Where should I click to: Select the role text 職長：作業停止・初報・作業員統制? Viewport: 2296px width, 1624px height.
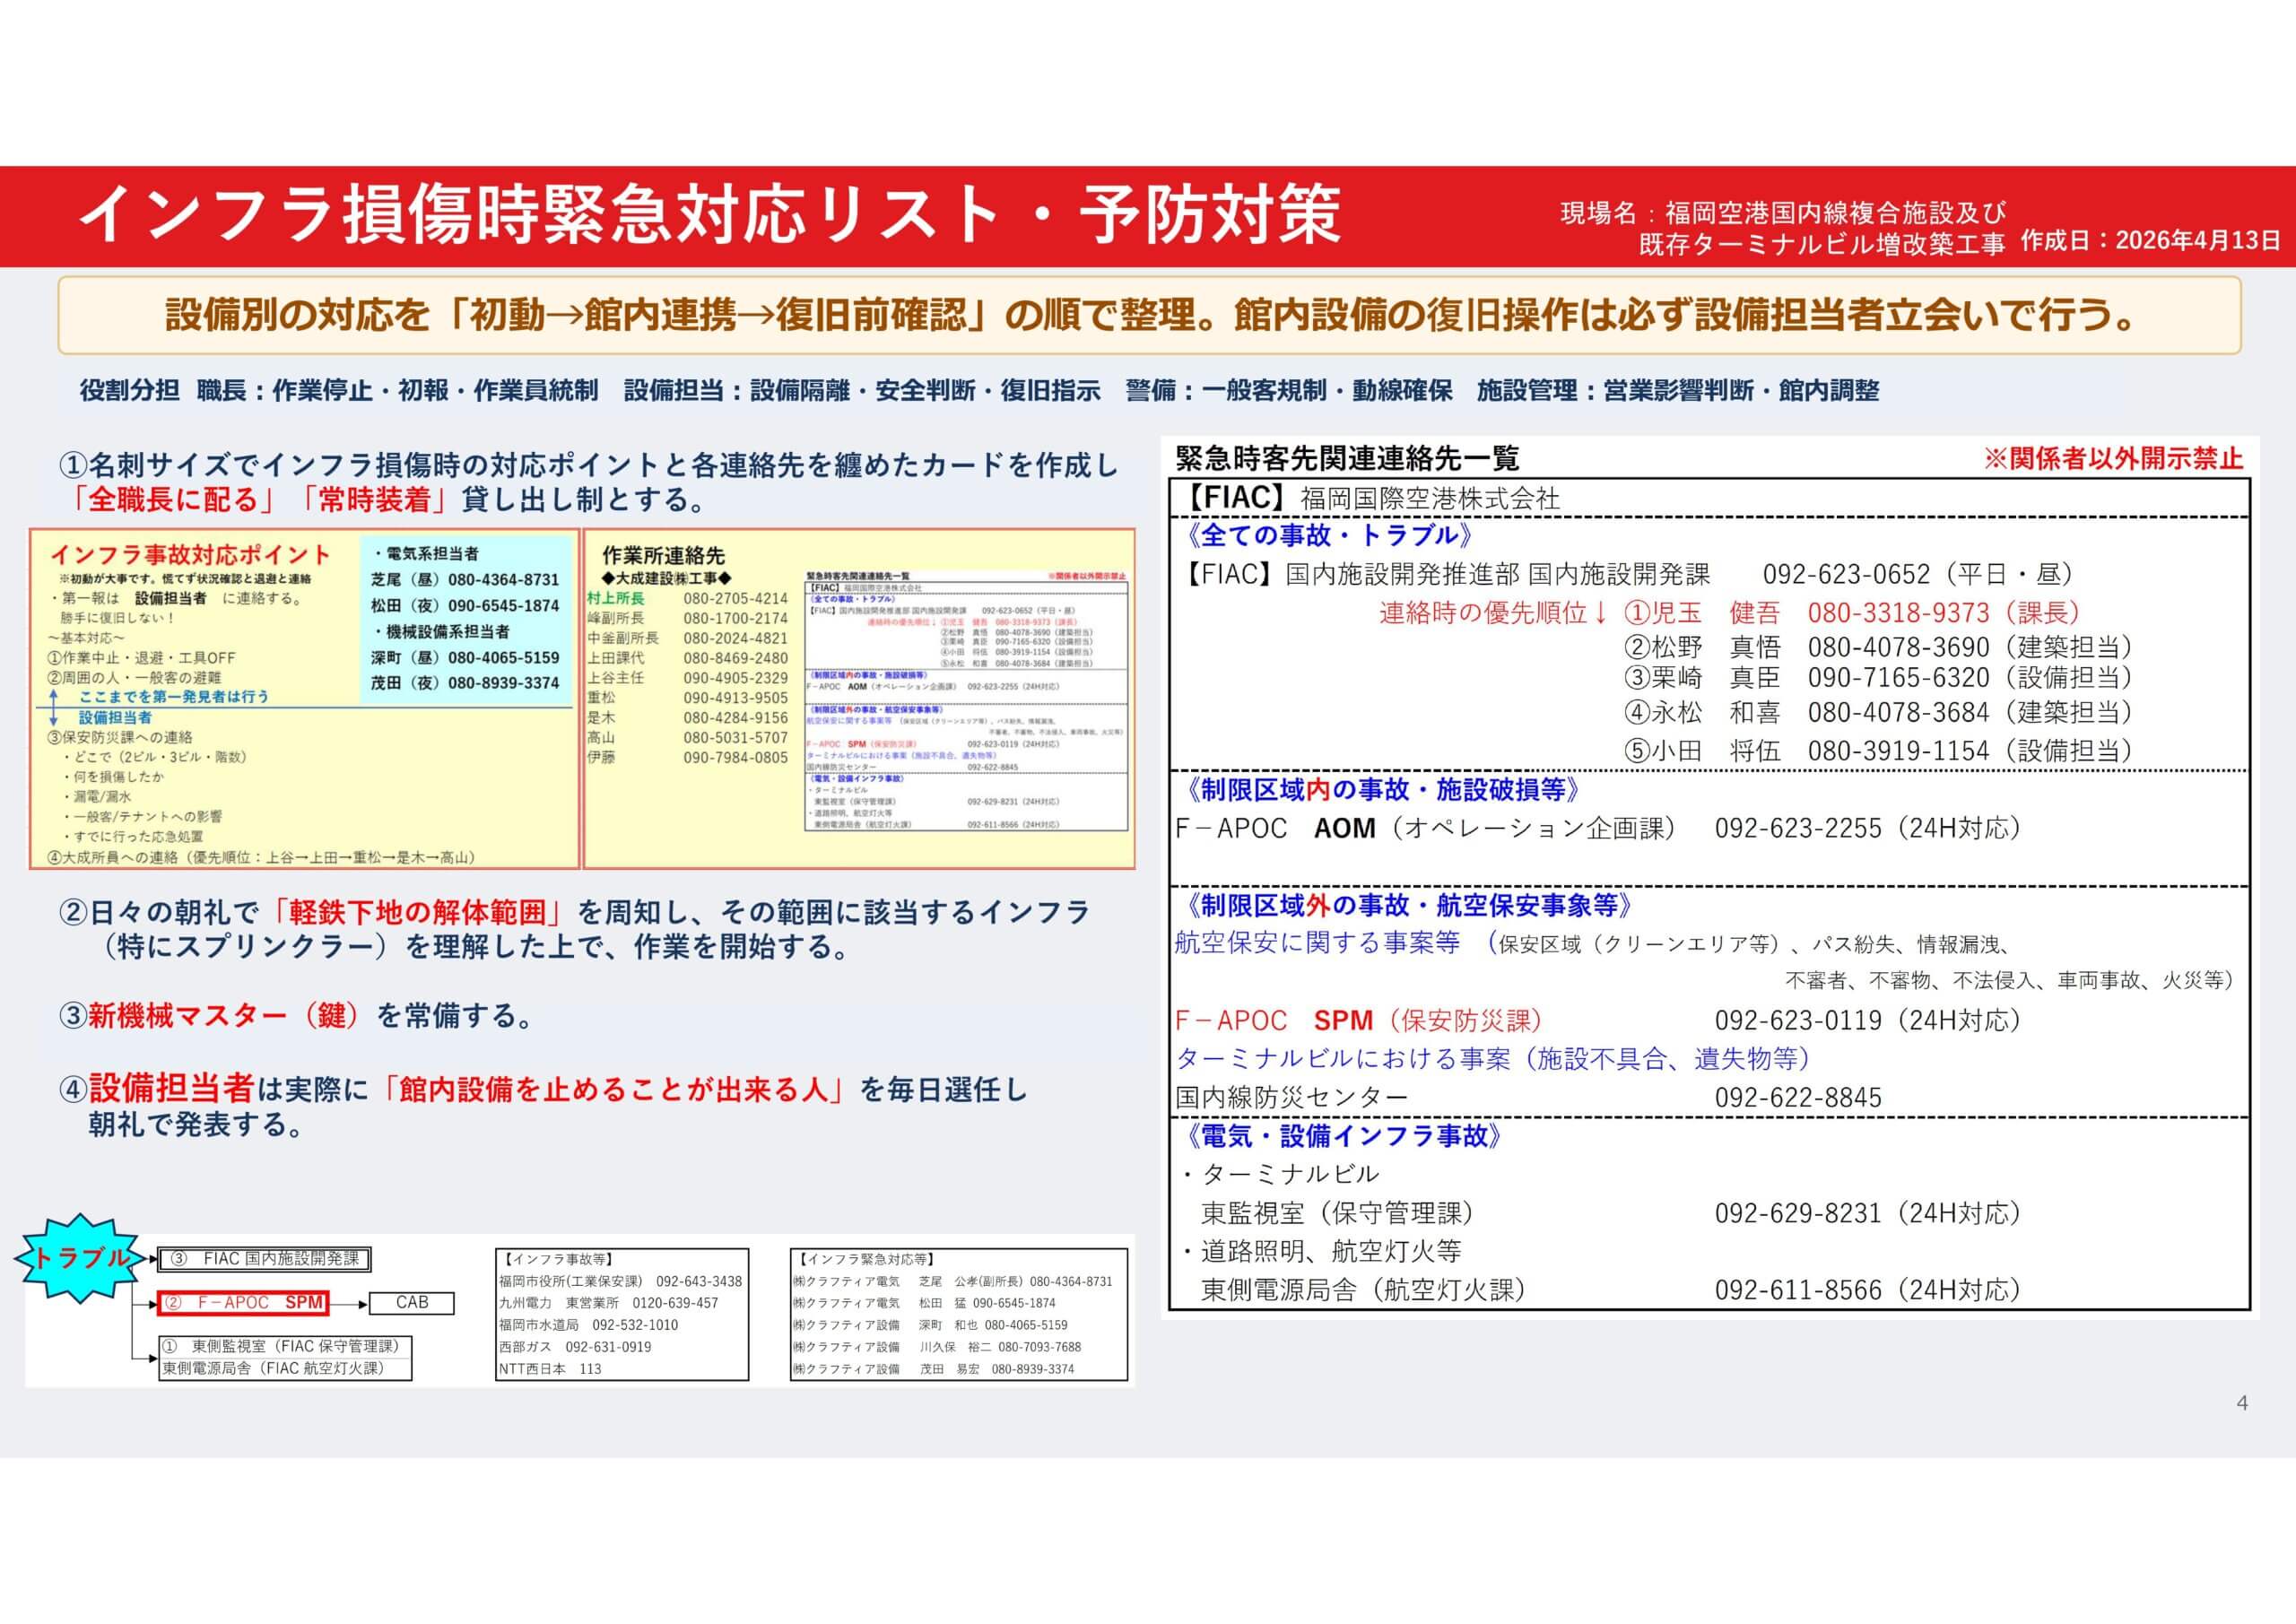coord(397,390)
